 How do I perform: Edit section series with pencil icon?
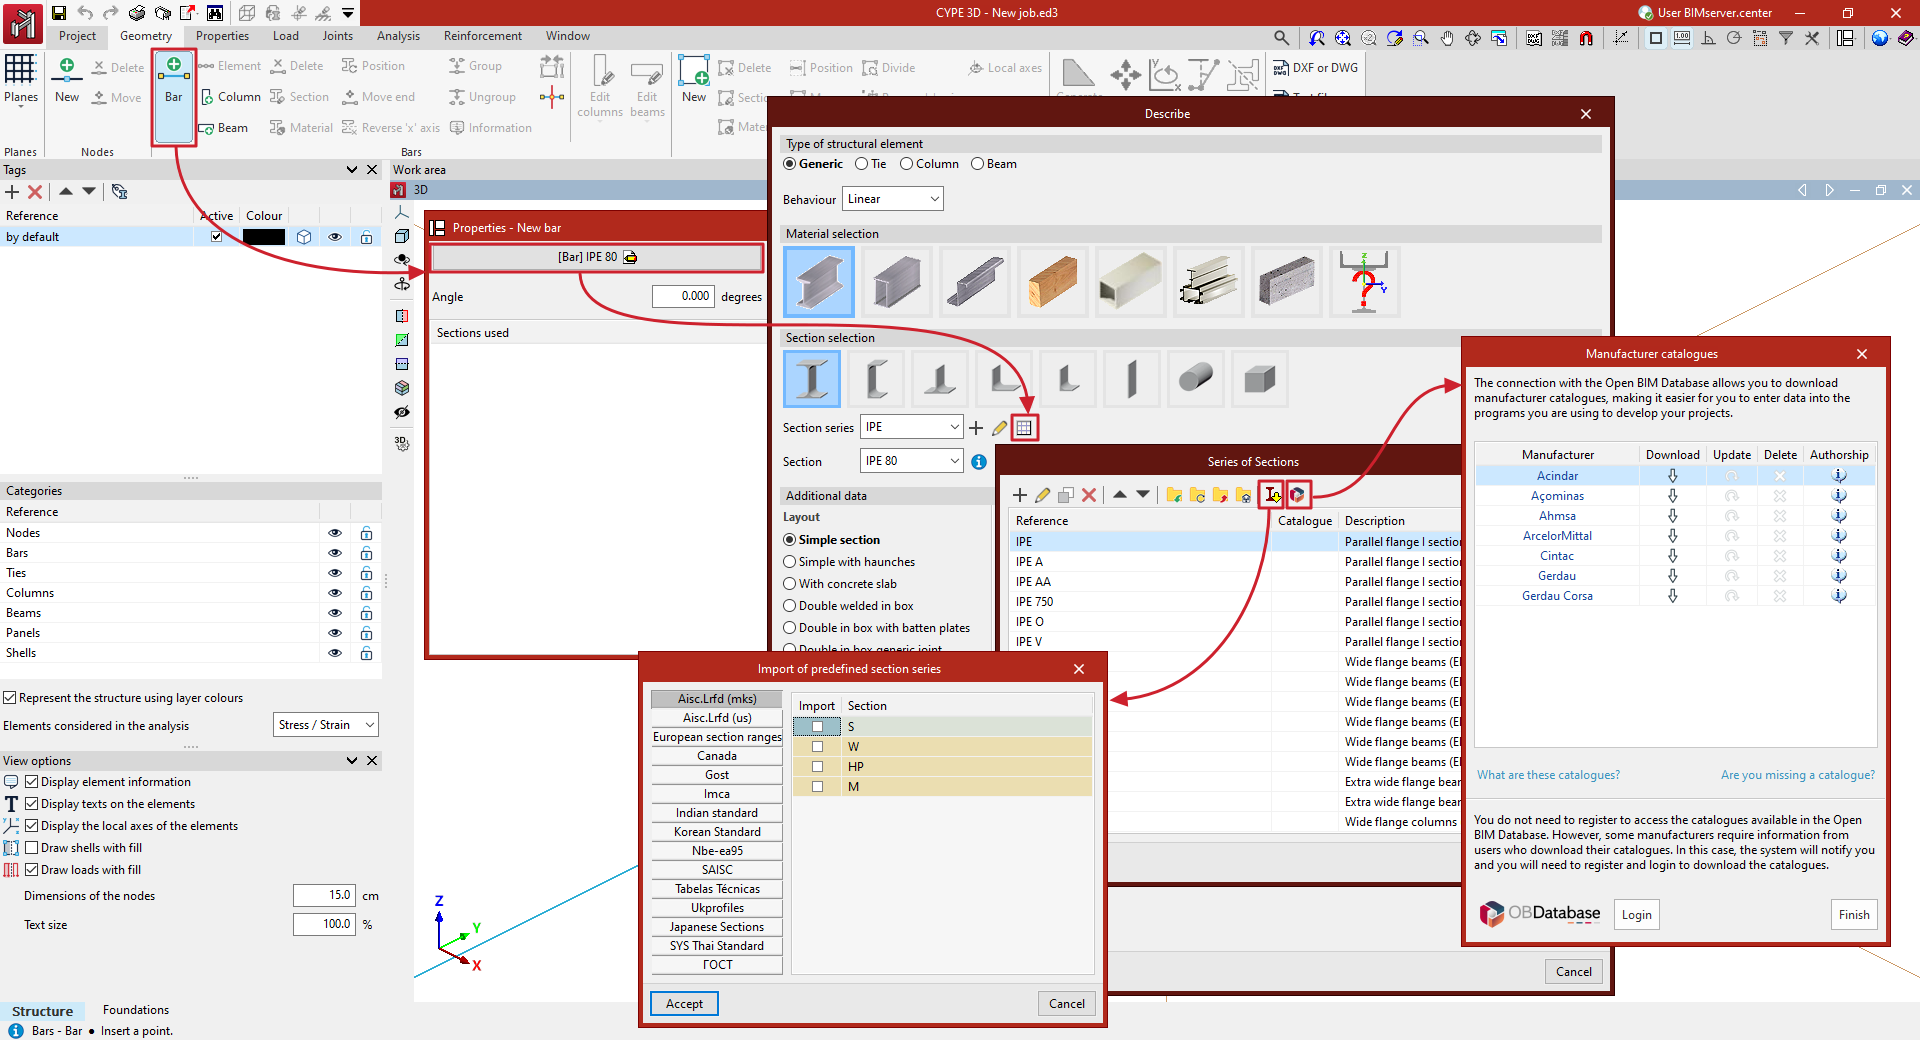[x=999, y=428]
